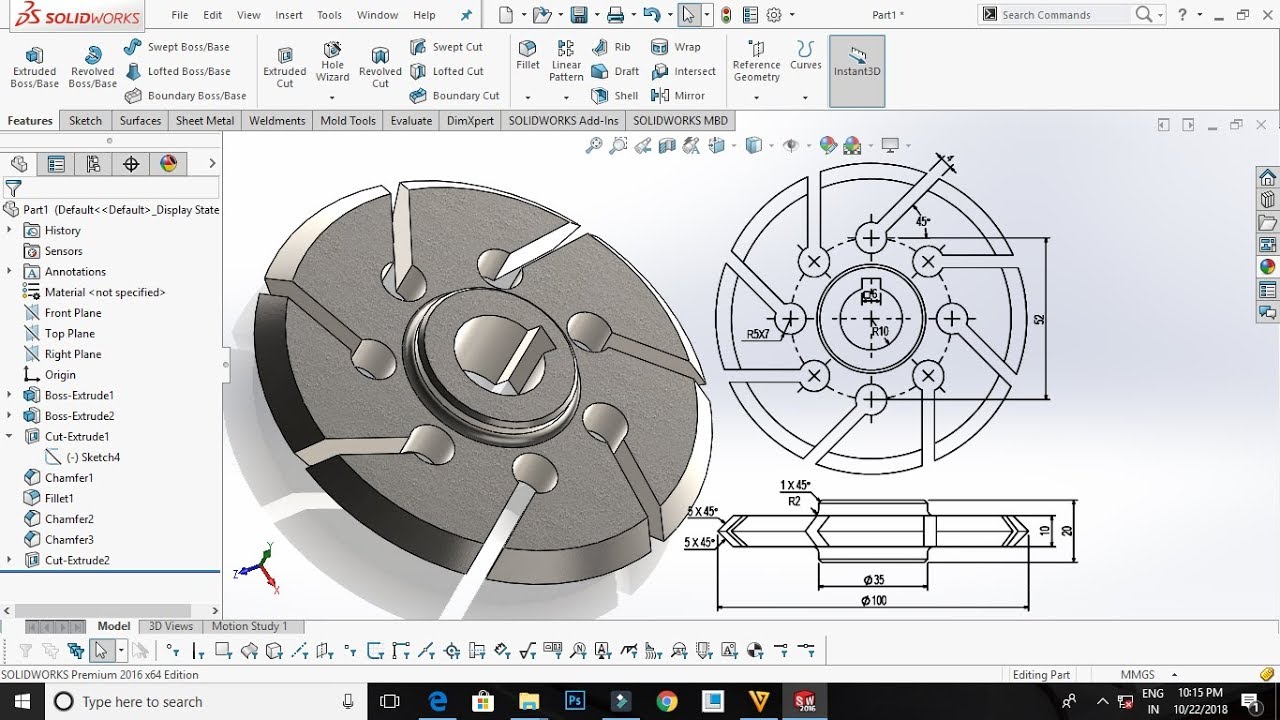Image resolution: width=1280 pixels, height=720 pixels.
Task: Switch to the Motion Study 1 tab
Action: [249, 626]
